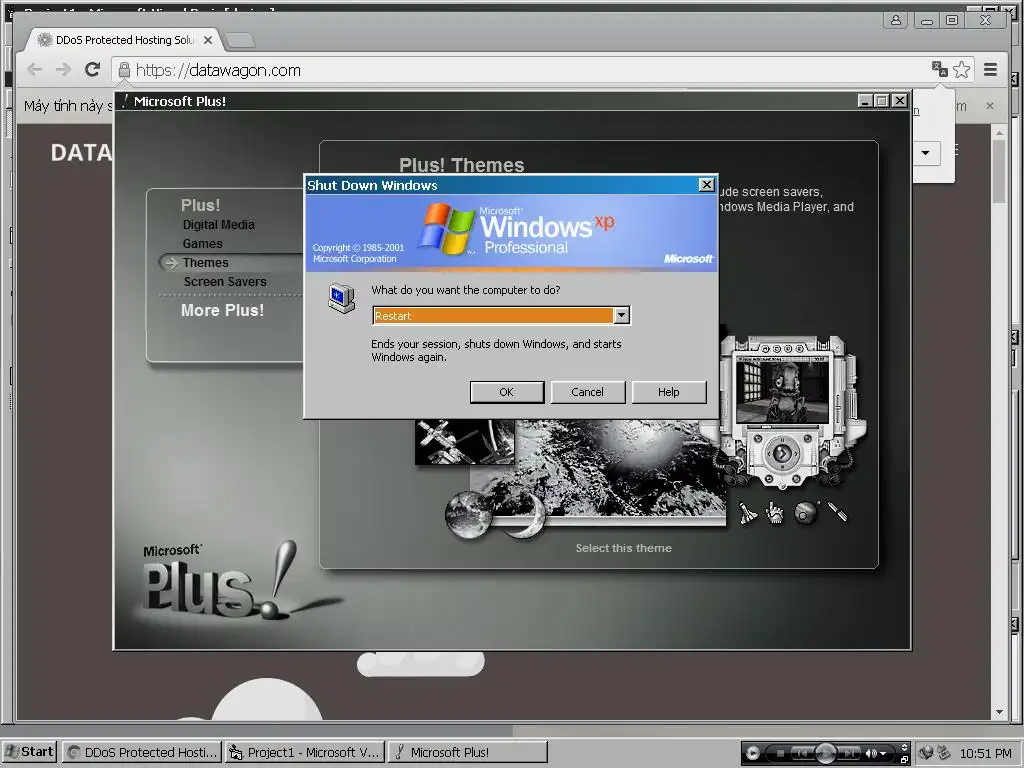The height and width of the screenshot is (768, 1024).
Task: Click OK in Shut Down Windows dialog
Action: pyautogui.click(x=507, y=392)
